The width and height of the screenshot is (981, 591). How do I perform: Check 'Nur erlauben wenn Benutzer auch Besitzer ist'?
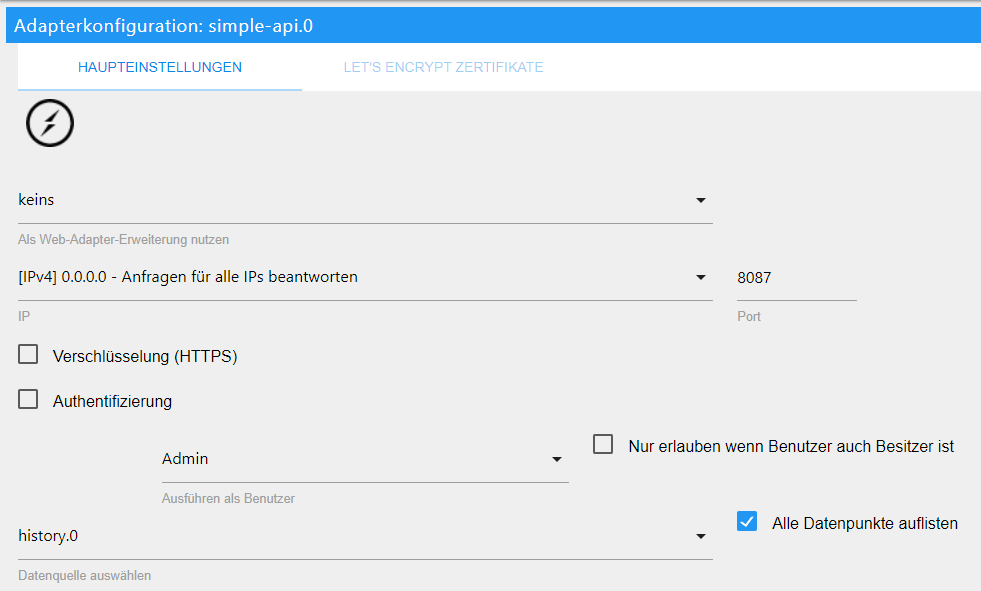click(x=603, y=445)
